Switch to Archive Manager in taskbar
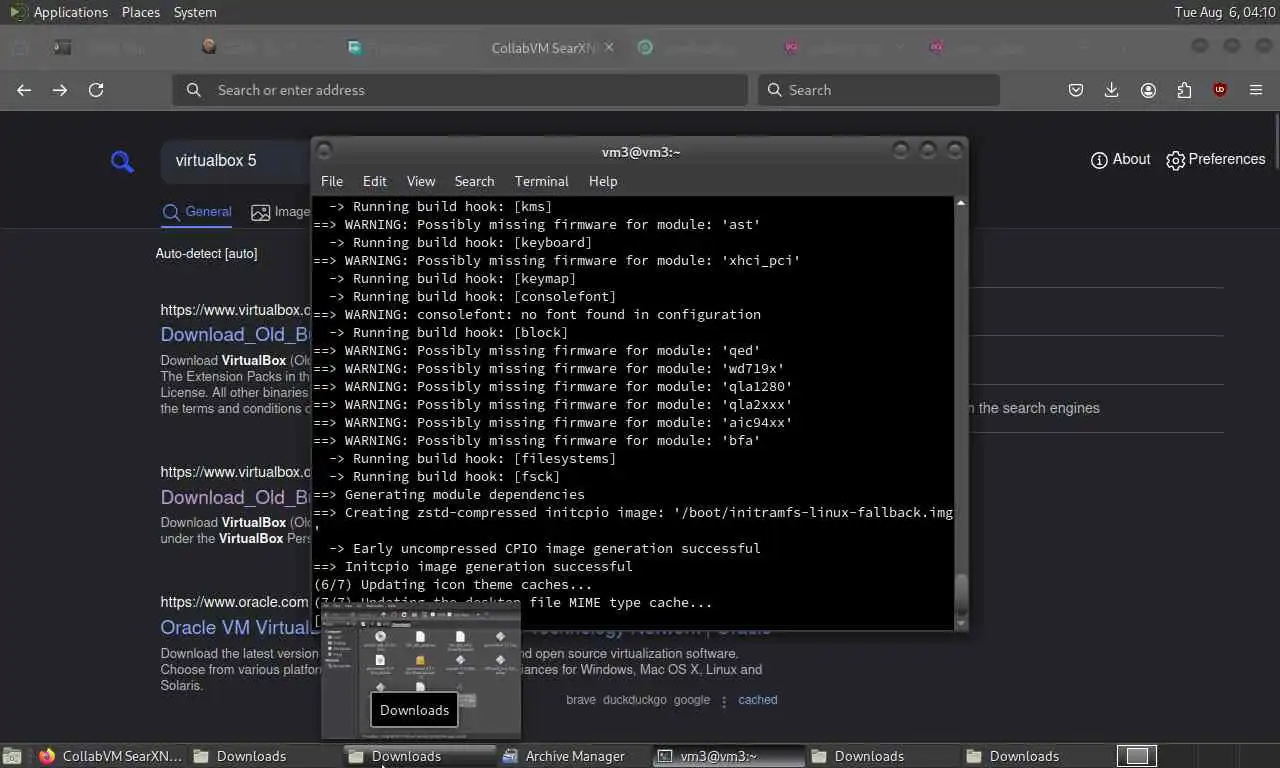This screenshot has height=768, width=1280. (x=575, y=756)
